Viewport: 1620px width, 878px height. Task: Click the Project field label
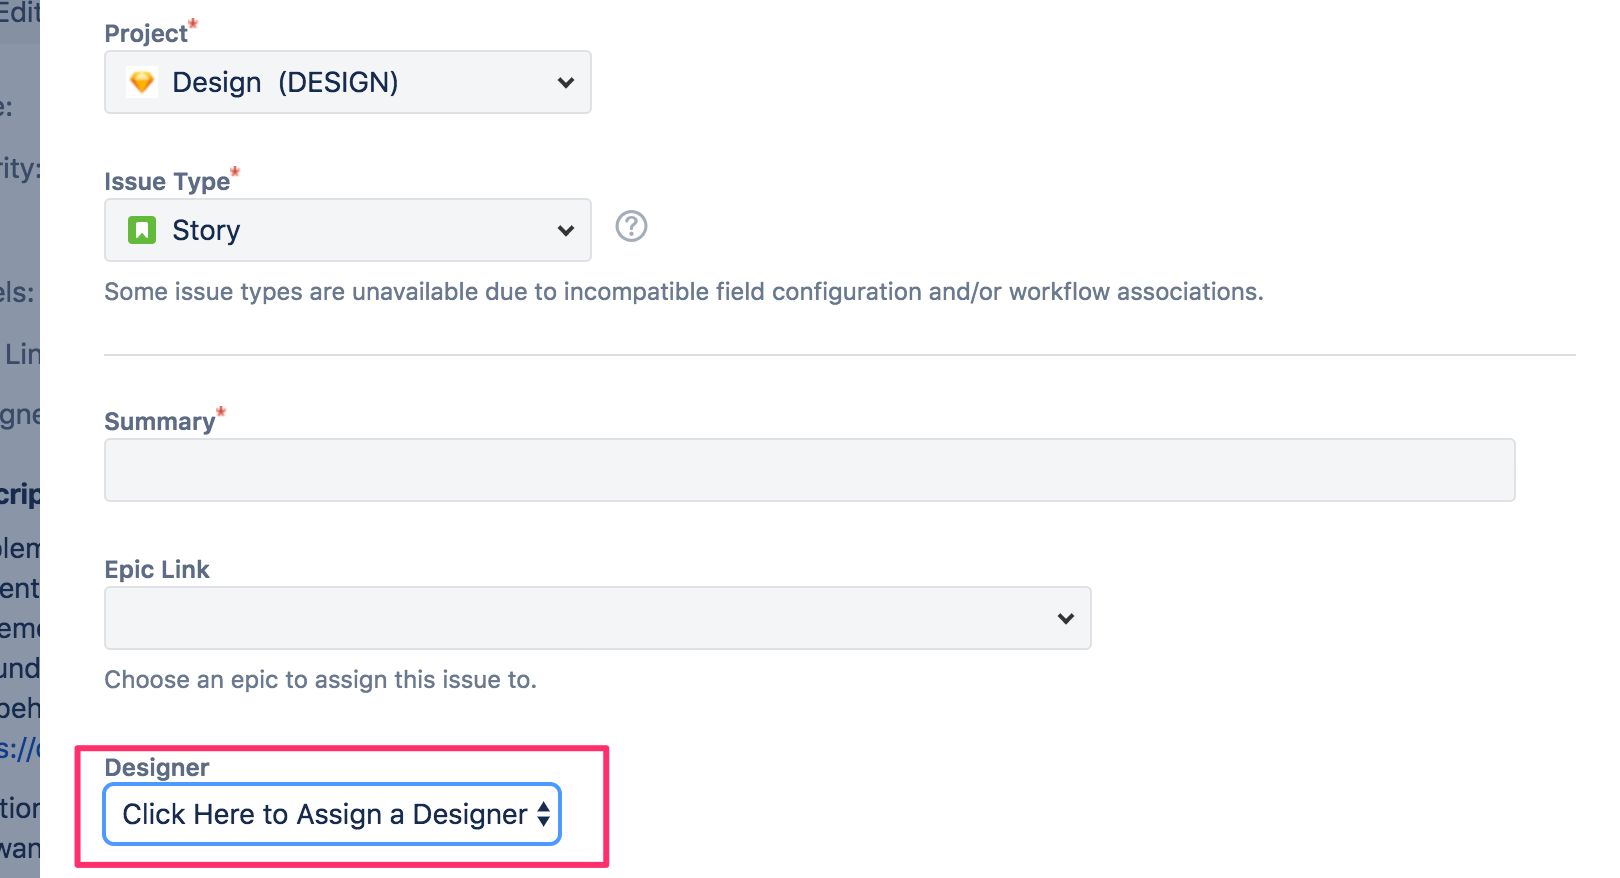(146, 33)
